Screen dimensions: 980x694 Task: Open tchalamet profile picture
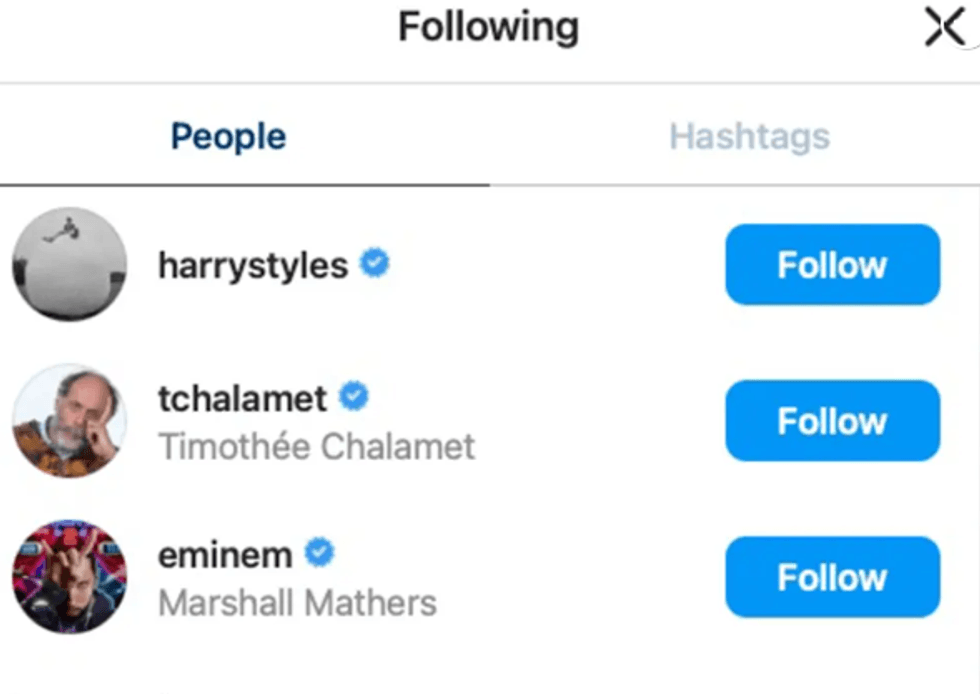tap(70, 421)
